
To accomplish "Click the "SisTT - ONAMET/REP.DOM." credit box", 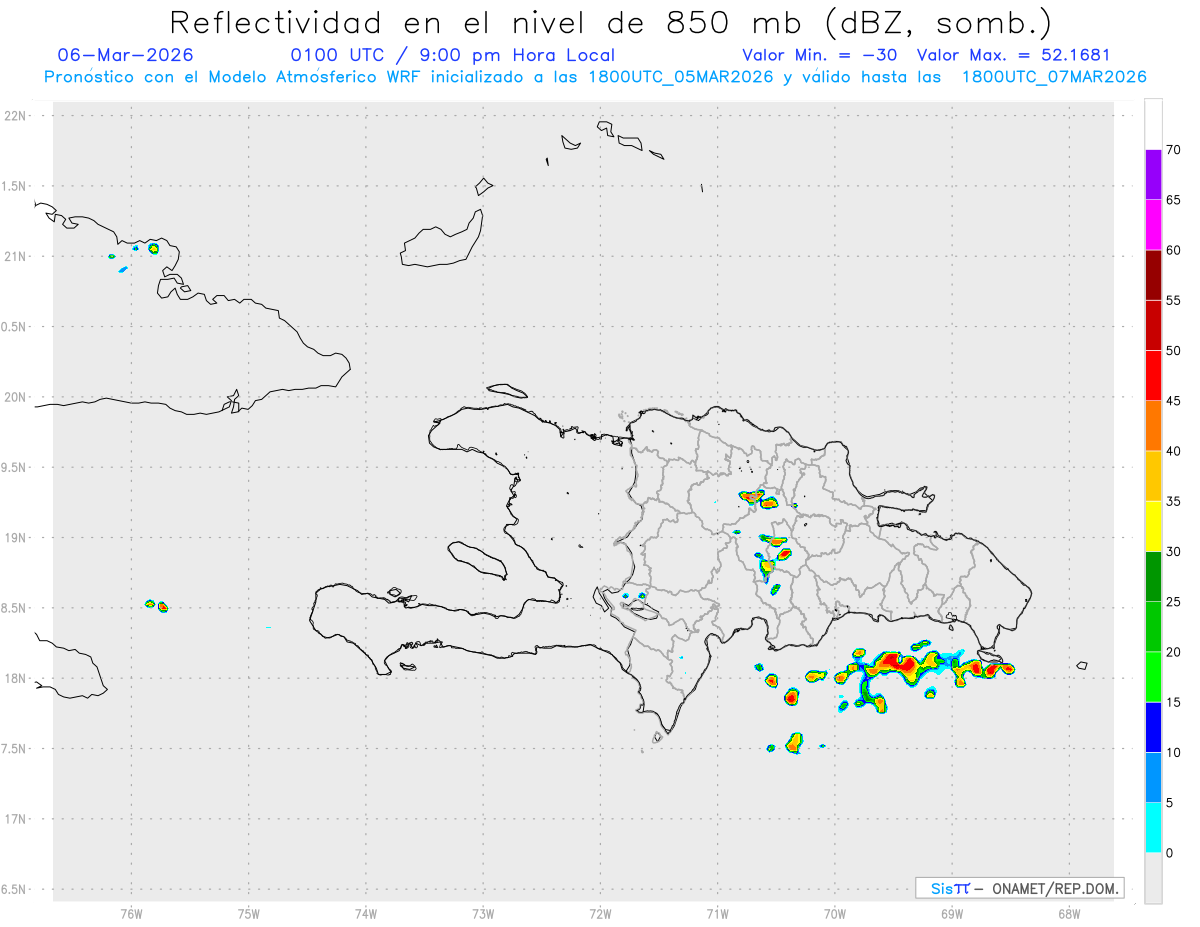I will pyautogui.click(x=1020, y=888).
